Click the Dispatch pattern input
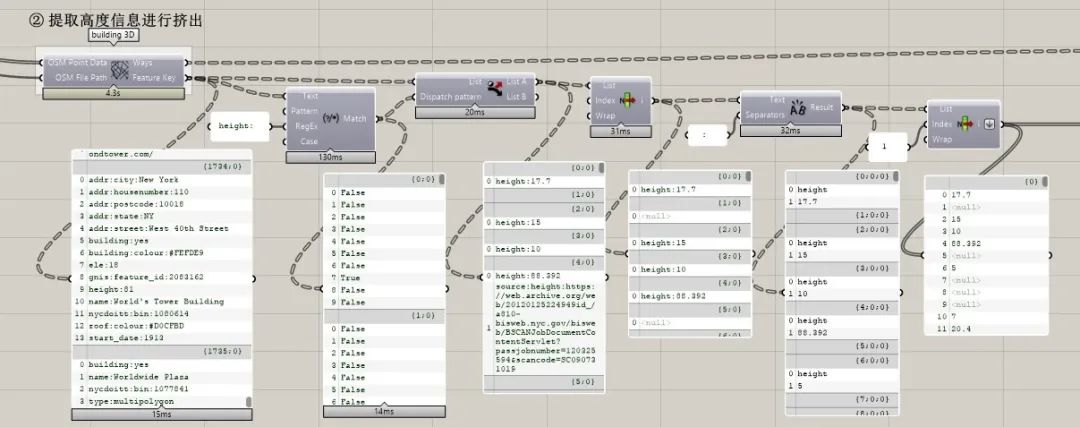 [450, 97]
